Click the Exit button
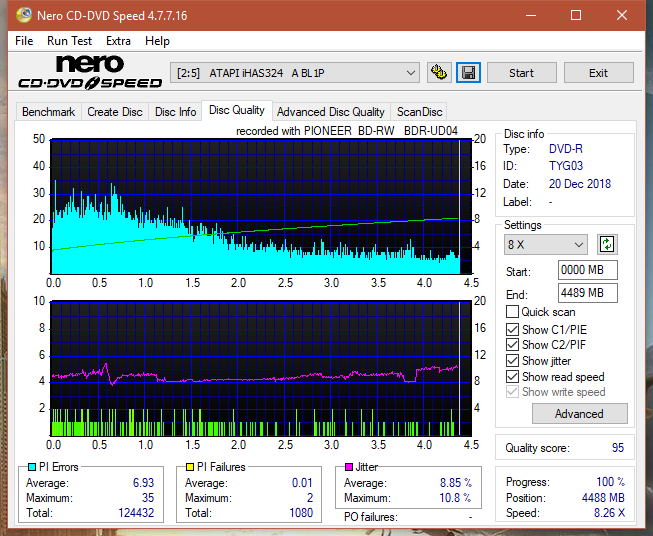The image size is (653, 536). 598,73
